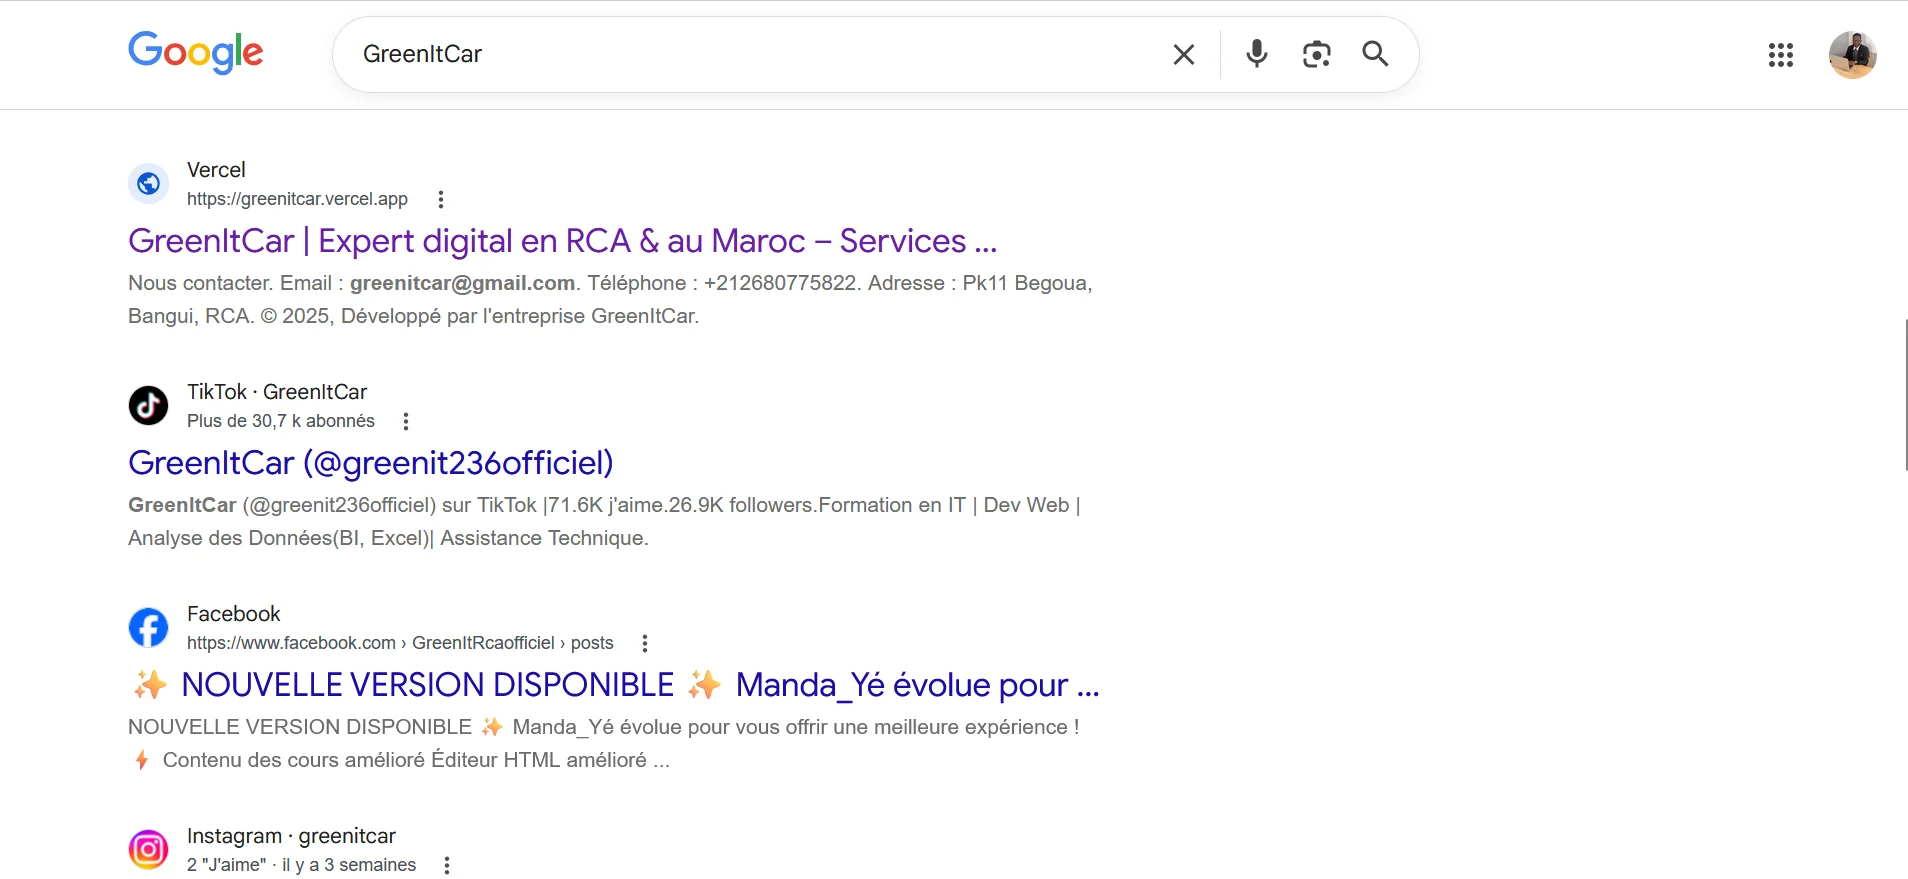
Task: Click the Facebook favicon
Action: 148,628
